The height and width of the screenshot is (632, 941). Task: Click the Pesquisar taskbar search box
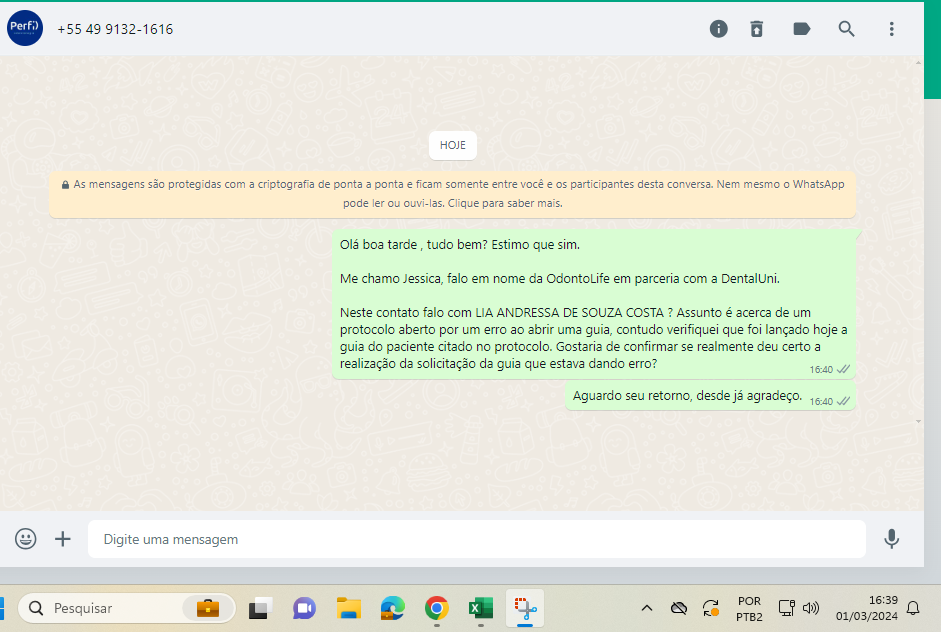127,608
